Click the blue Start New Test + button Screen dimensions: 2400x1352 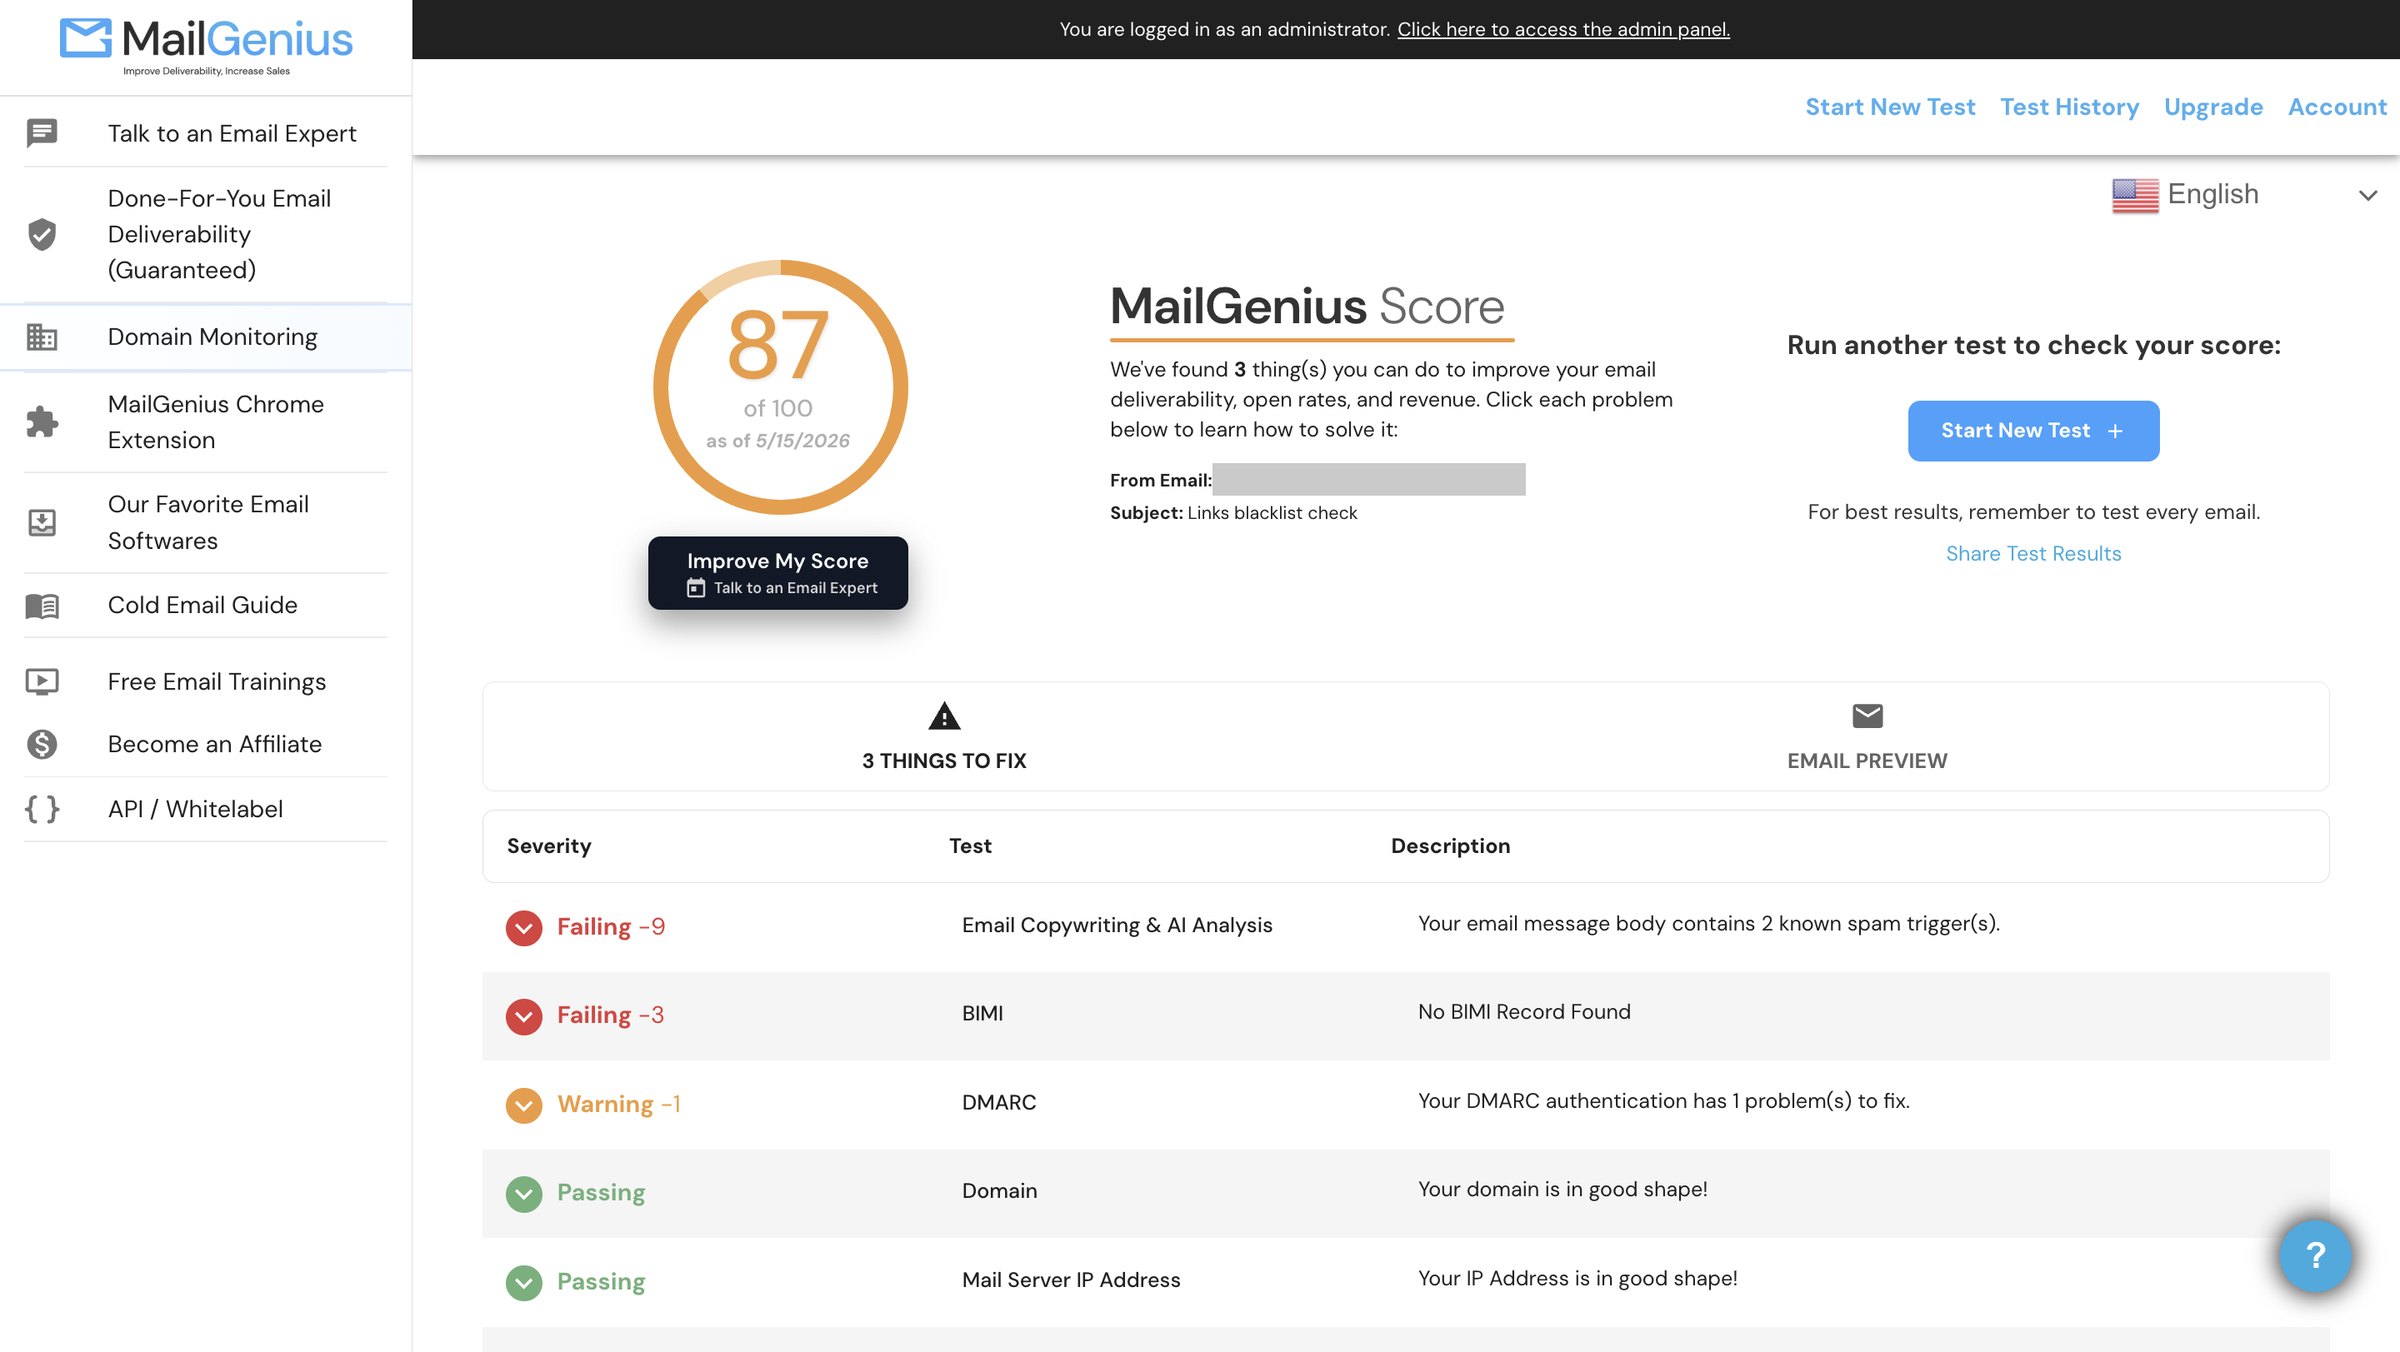click(2033, 431)
